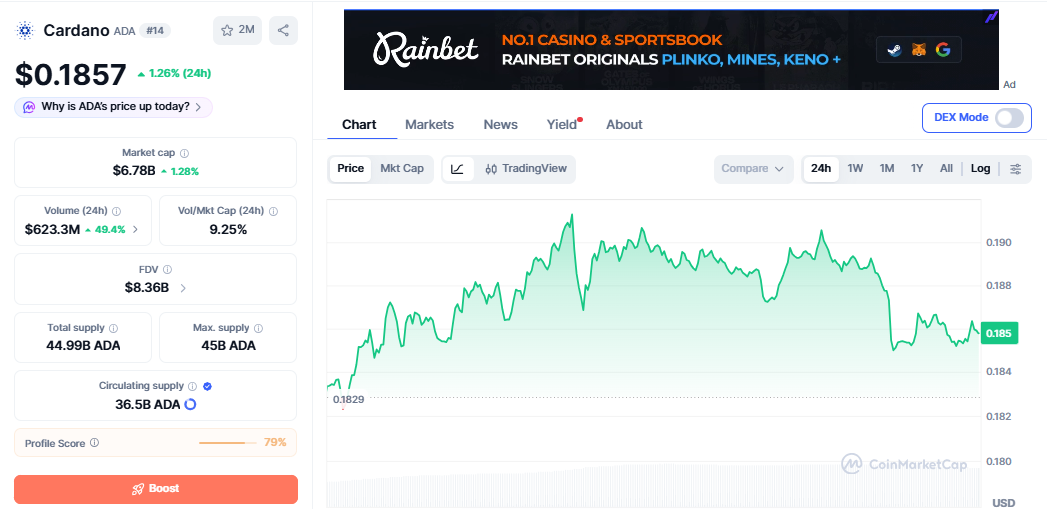
Task: Add Cardano to watchlist via star button
Action: pos(238,30)
